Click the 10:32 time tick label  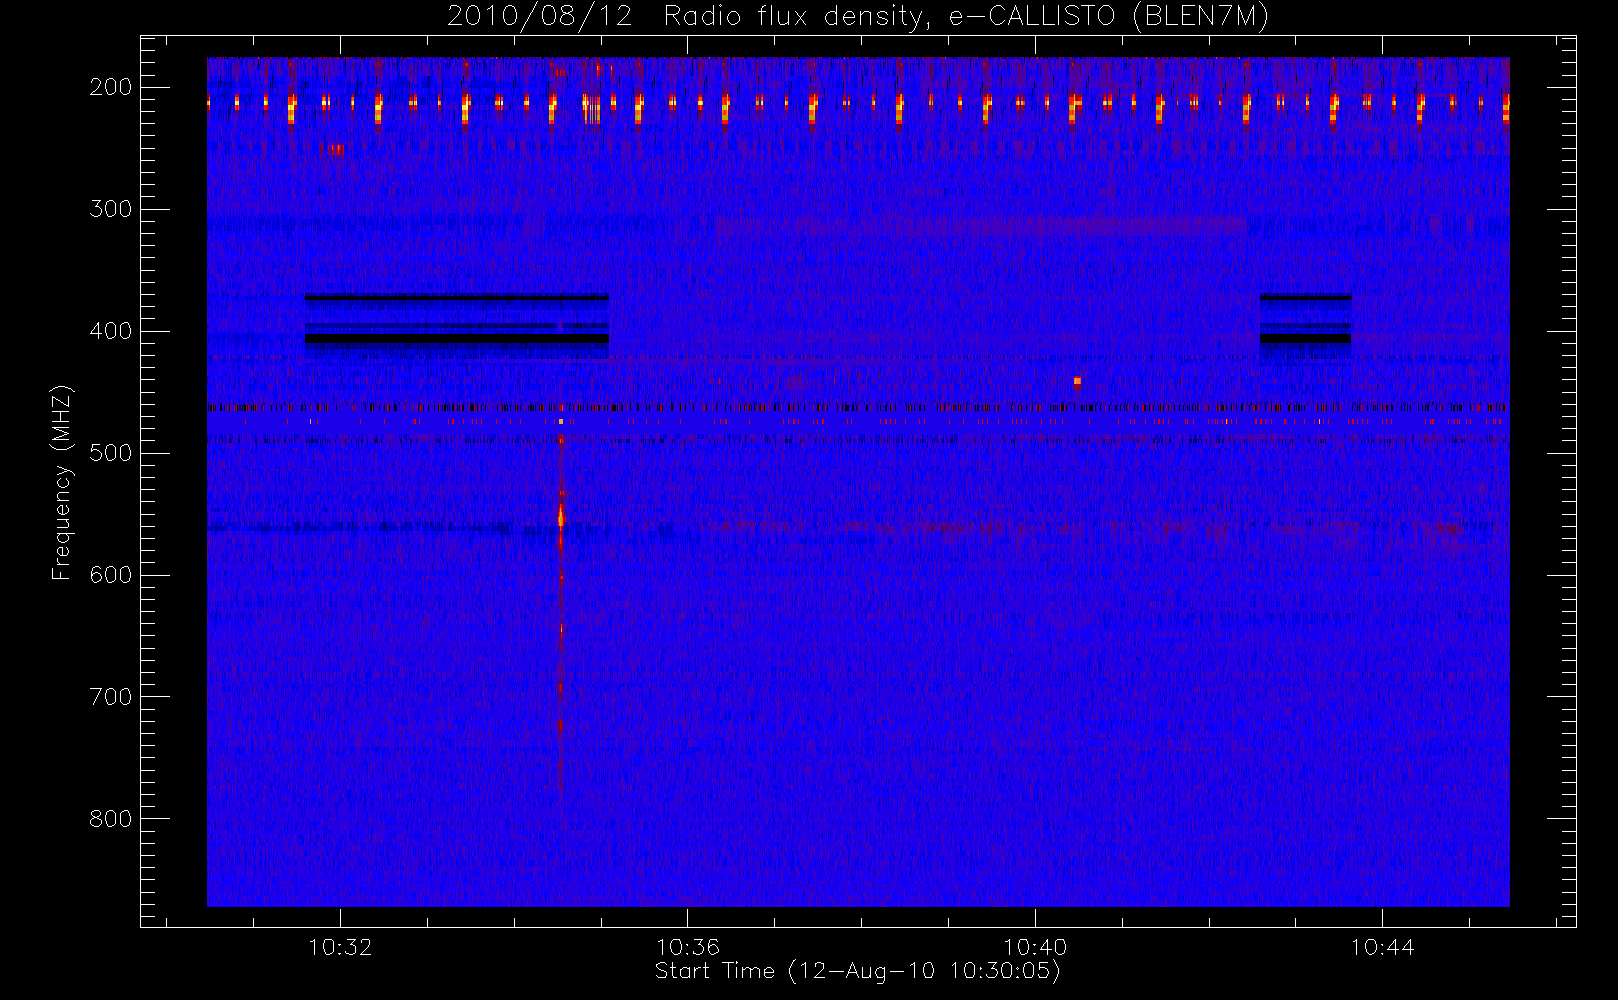point(340,947)
